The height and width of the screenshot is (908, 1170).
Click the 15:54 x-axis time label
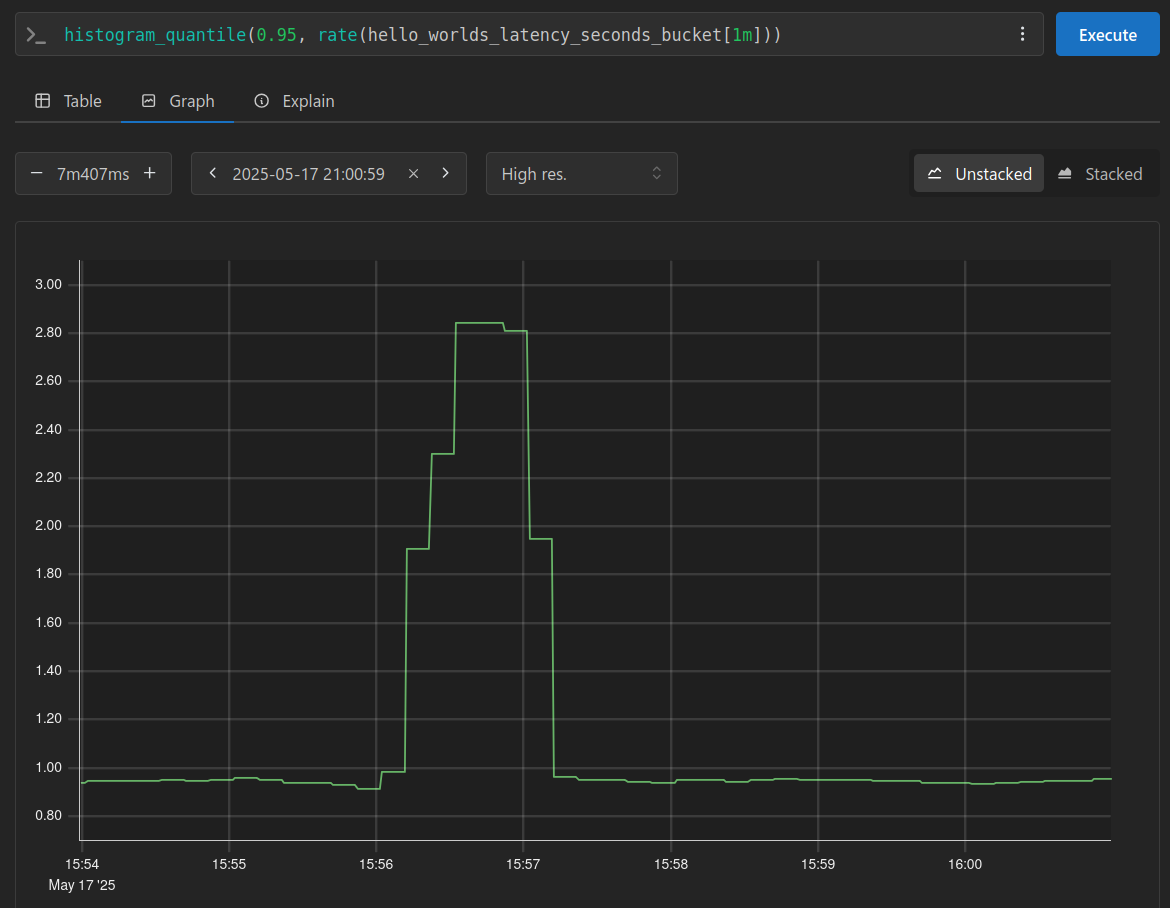[x=82, y=864]
